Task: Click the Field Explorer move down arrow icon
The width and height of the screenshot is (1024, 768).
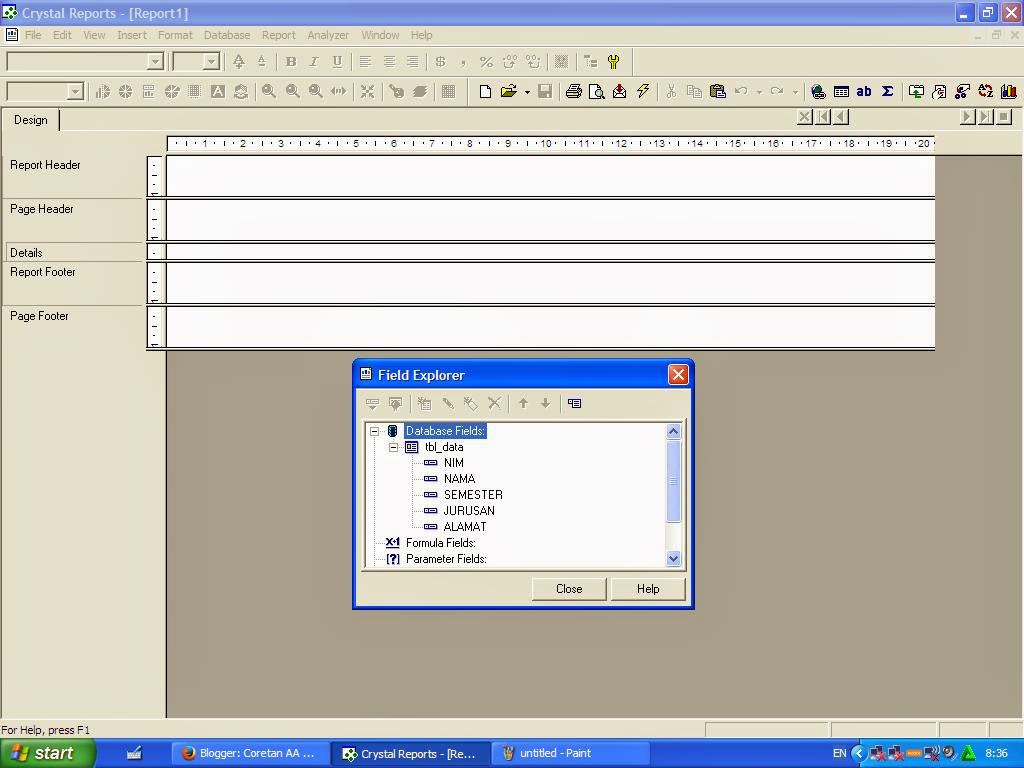Action: (545, 404)
